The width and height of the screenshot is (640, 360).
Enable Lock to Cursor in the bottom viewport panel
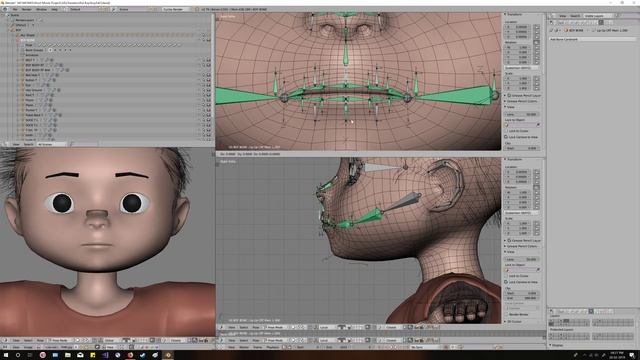pos(506,276)
